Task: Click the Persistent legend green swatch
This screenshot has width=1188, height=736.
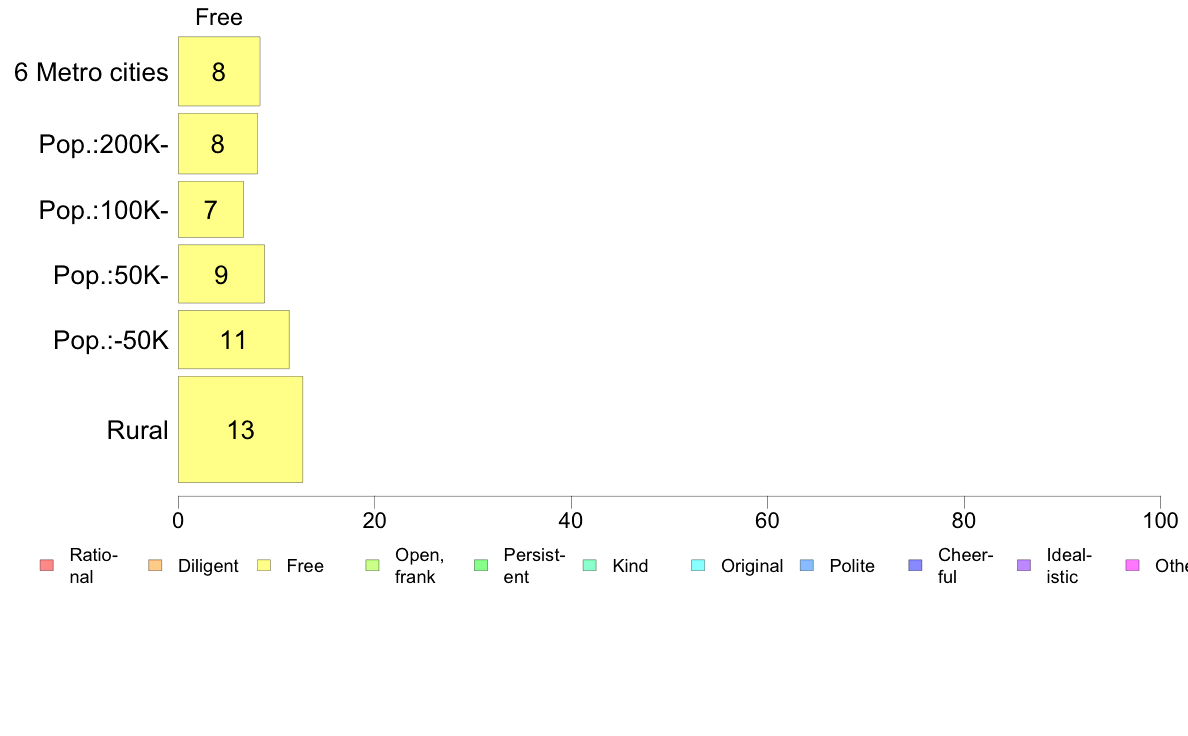Action: point(481,565)
